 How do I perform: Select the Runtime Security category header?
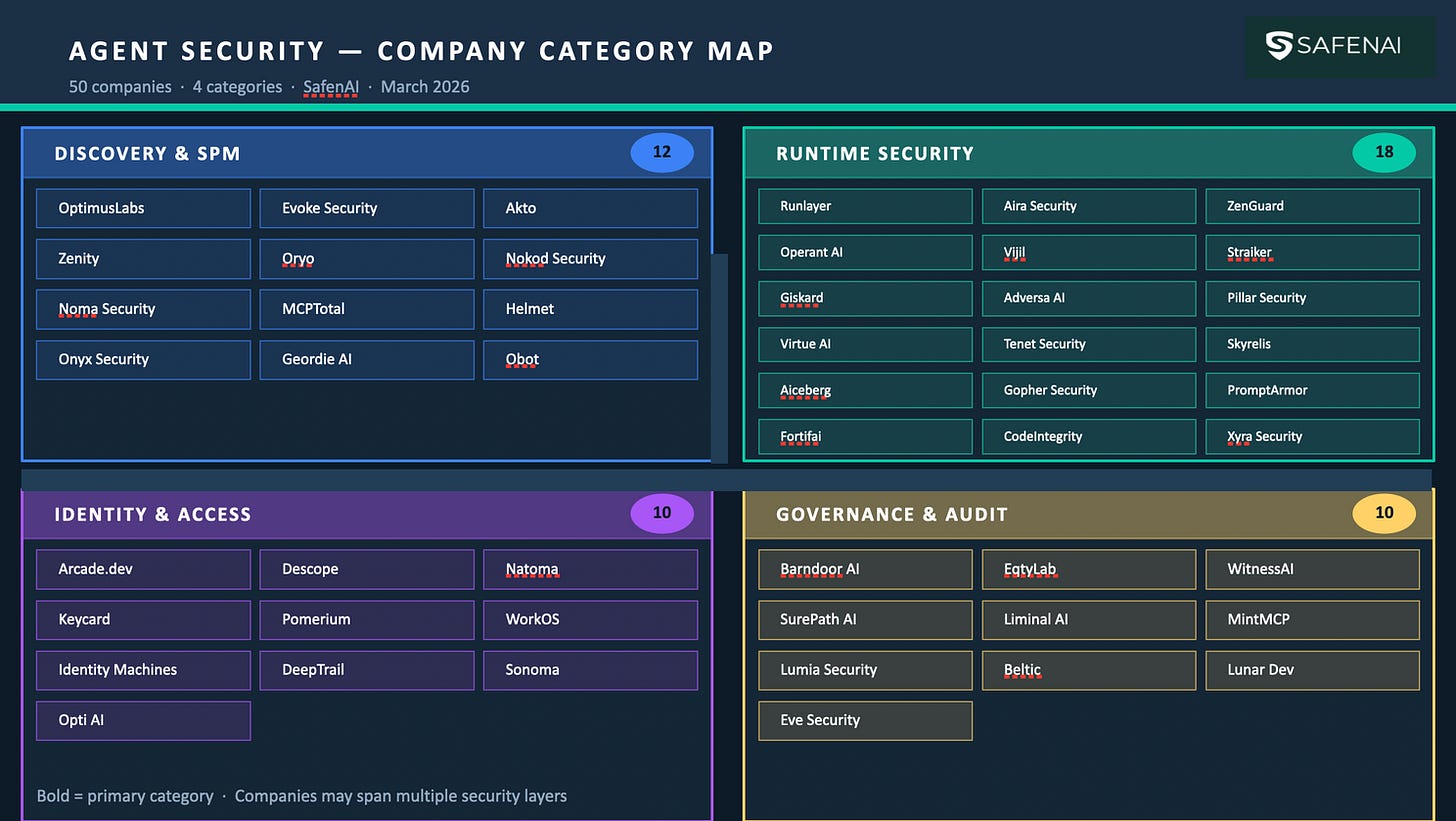[1089, 153]
